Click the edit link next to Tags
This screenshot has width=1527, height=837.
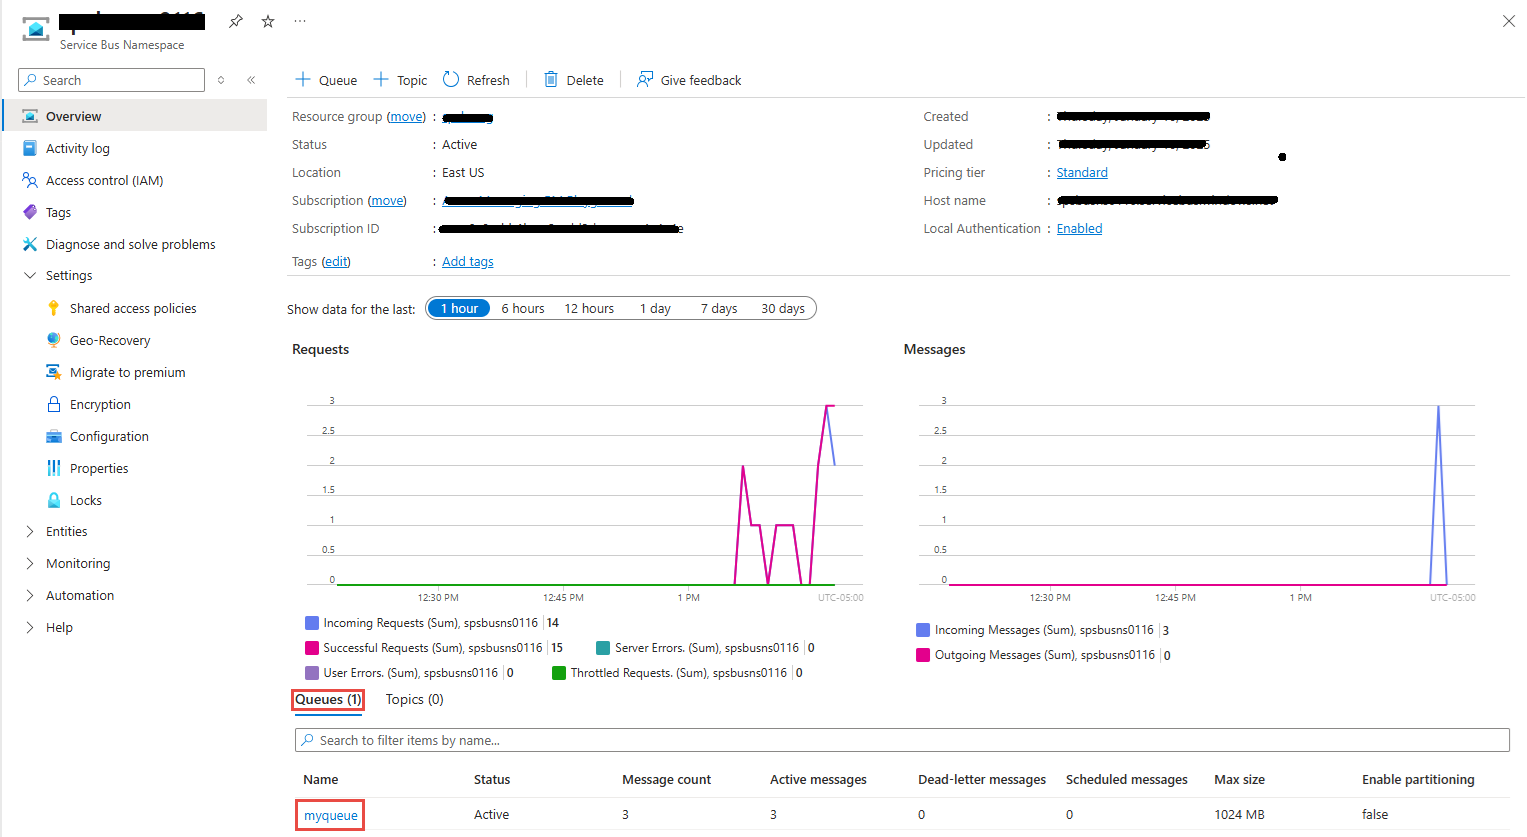(336, 261)
